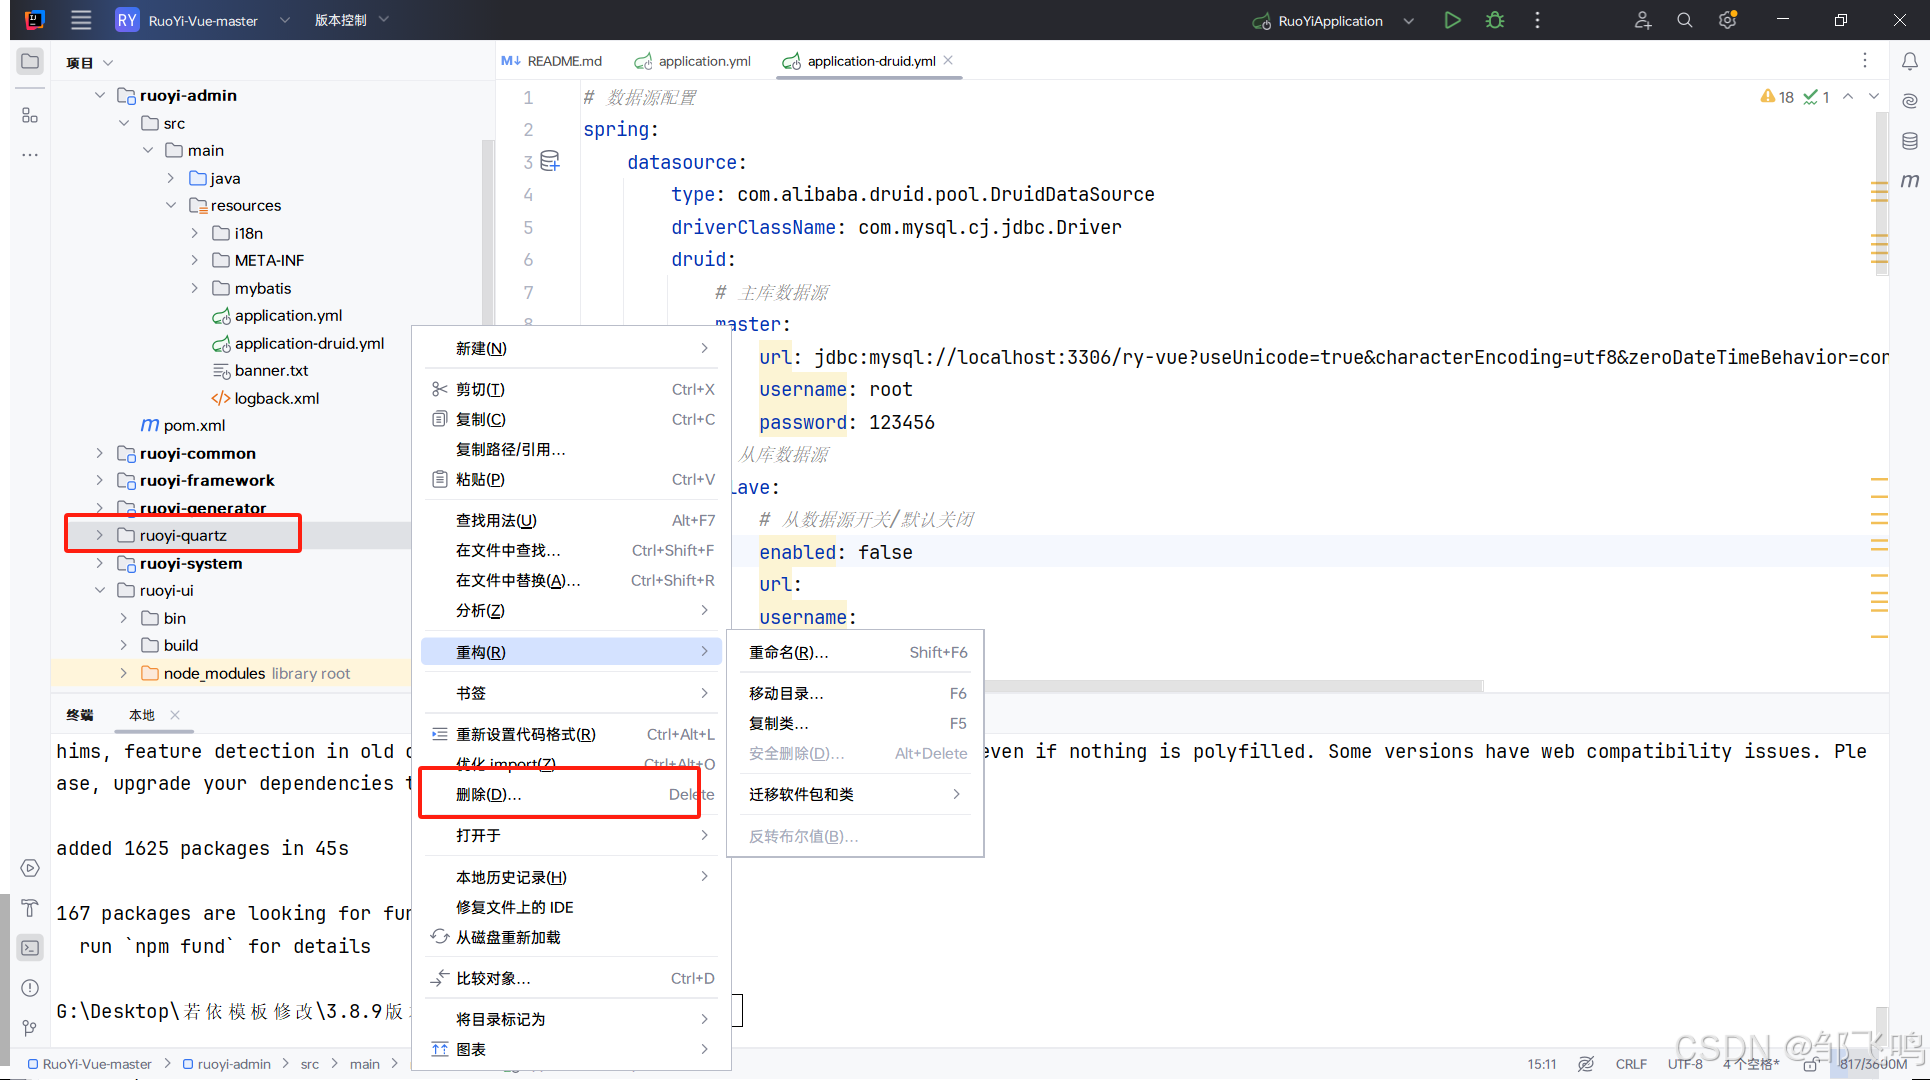Open Search Everywhere magnifier
This screenshot has width=1930, height=1080.
tap(1685, 20)
